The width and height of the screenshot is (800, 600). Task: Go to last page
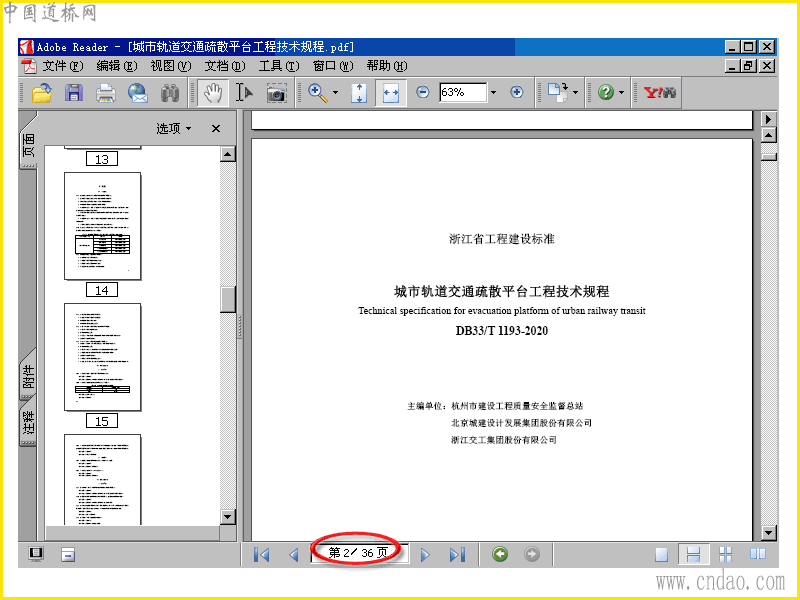(457, 555)
